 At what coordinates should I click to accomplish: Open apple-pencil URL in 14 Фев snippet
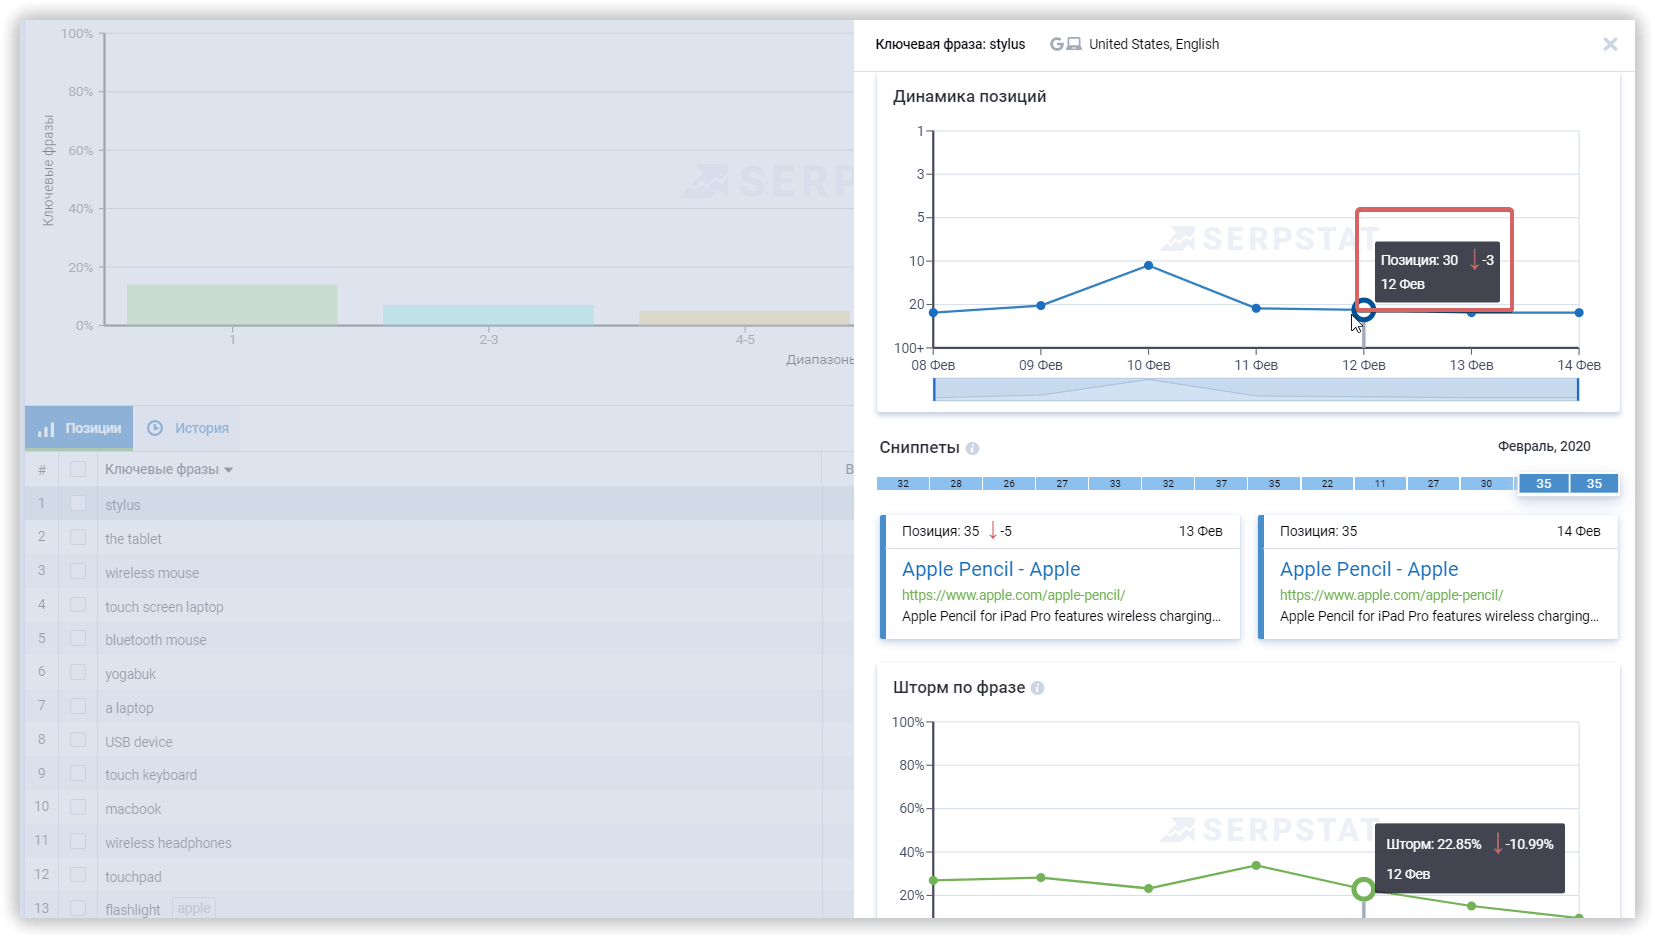point(1391,595)
